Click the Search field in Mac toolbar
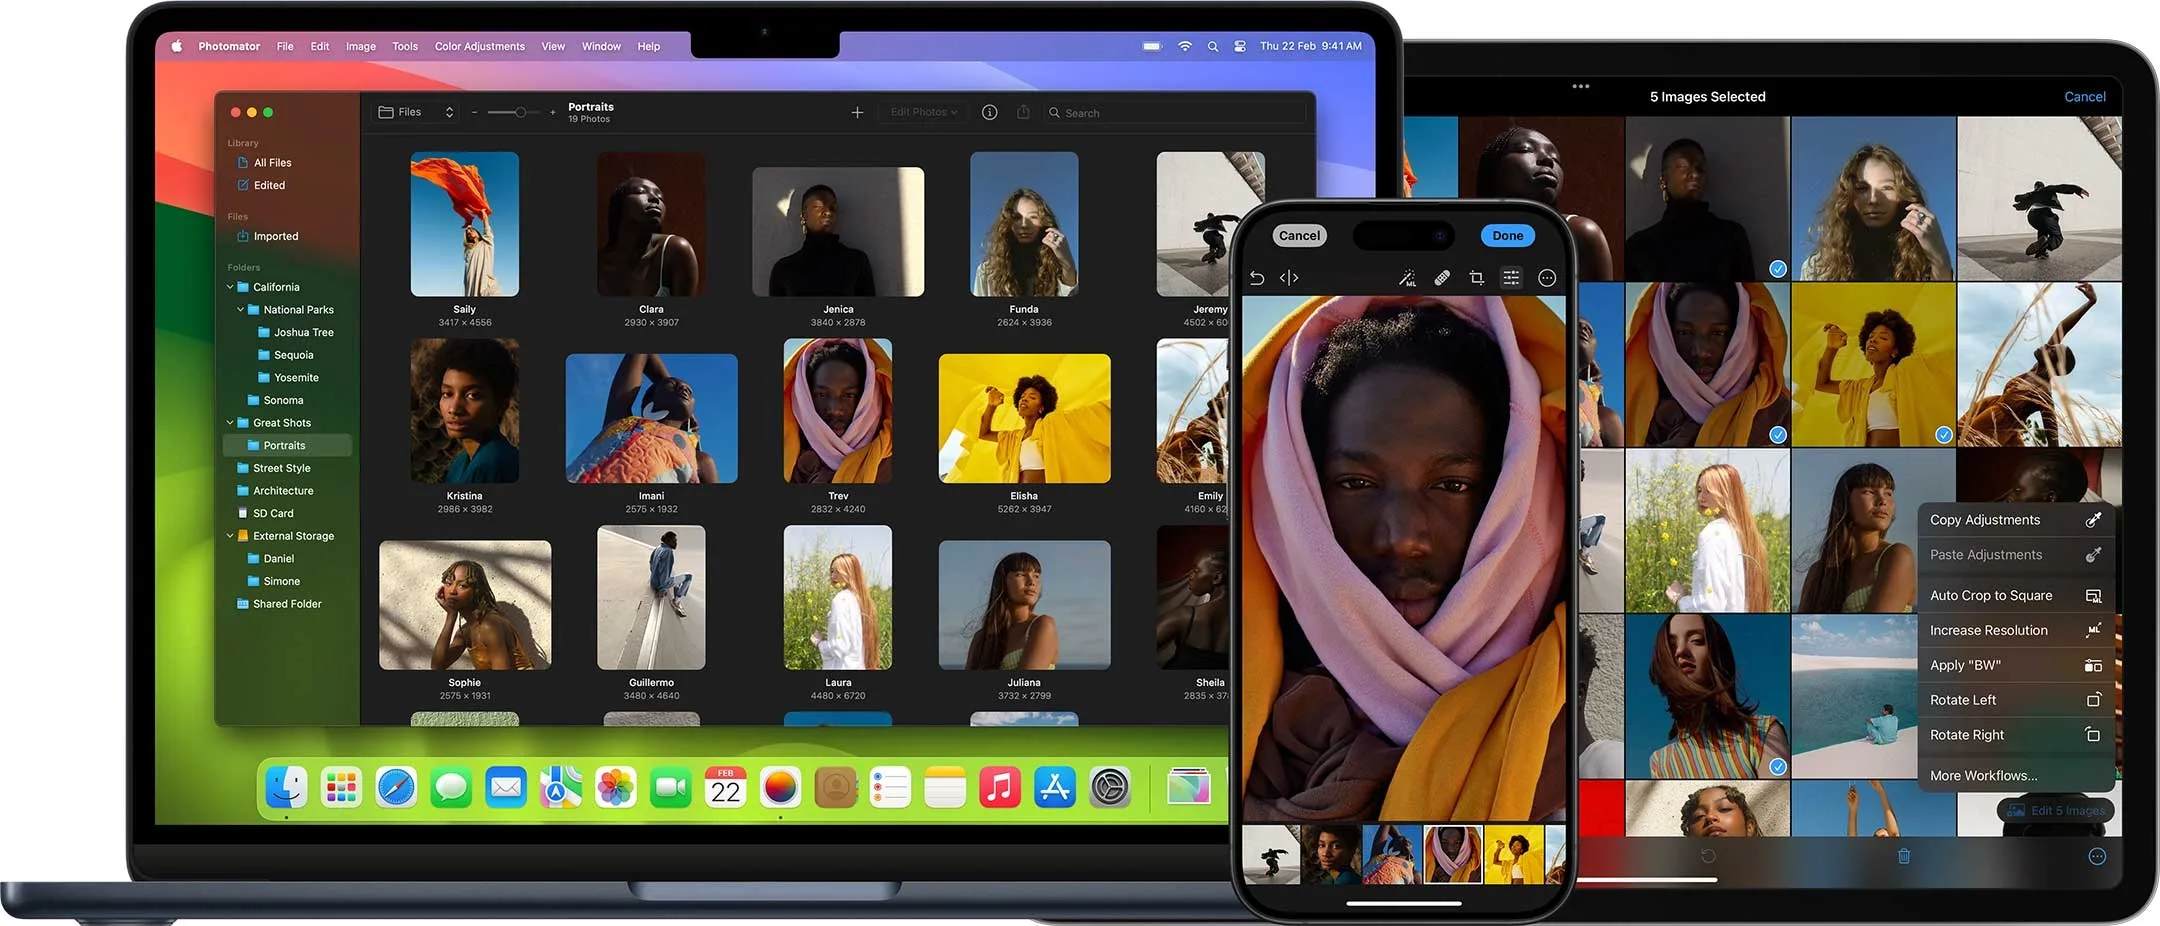Image resolution: width=2160 pixels, height=926 pixels. [1175, 113]
